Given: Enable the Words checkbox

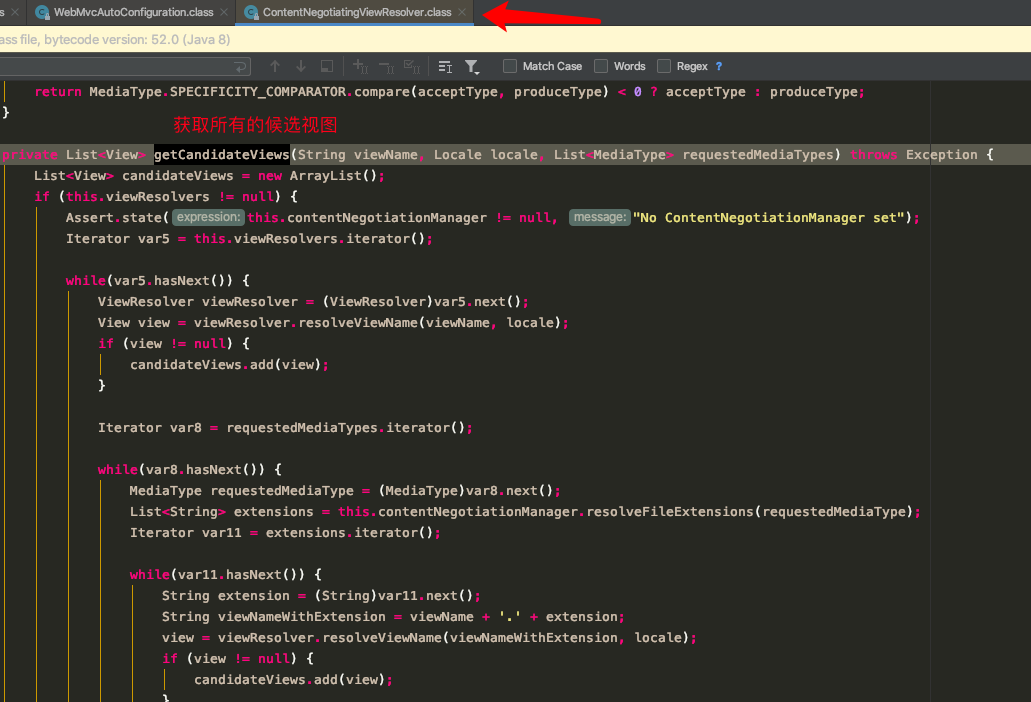Looking at the screenshot, I should [601, 66].
